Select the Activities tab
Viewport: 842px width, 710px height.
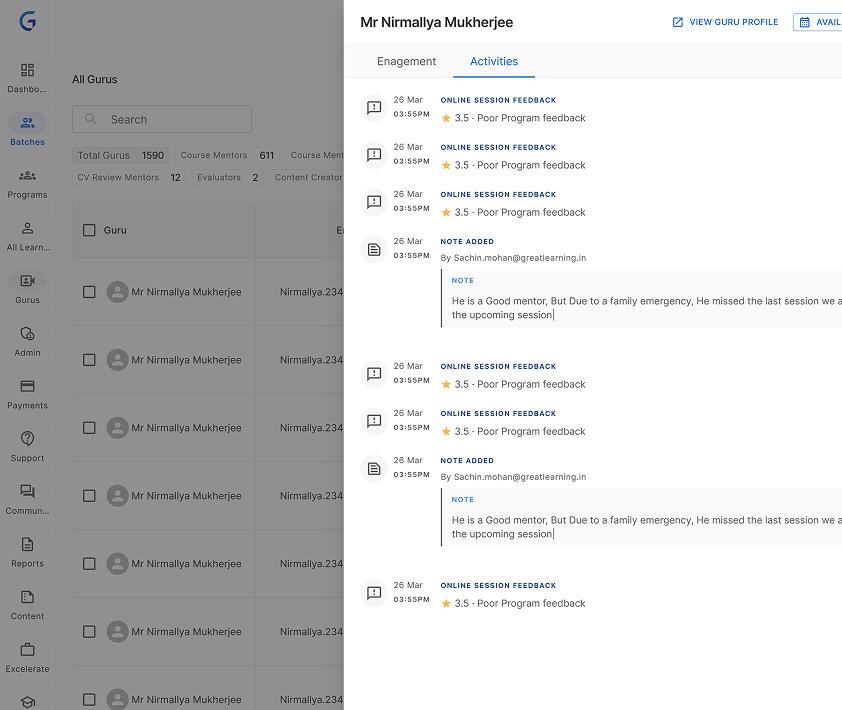494,61
